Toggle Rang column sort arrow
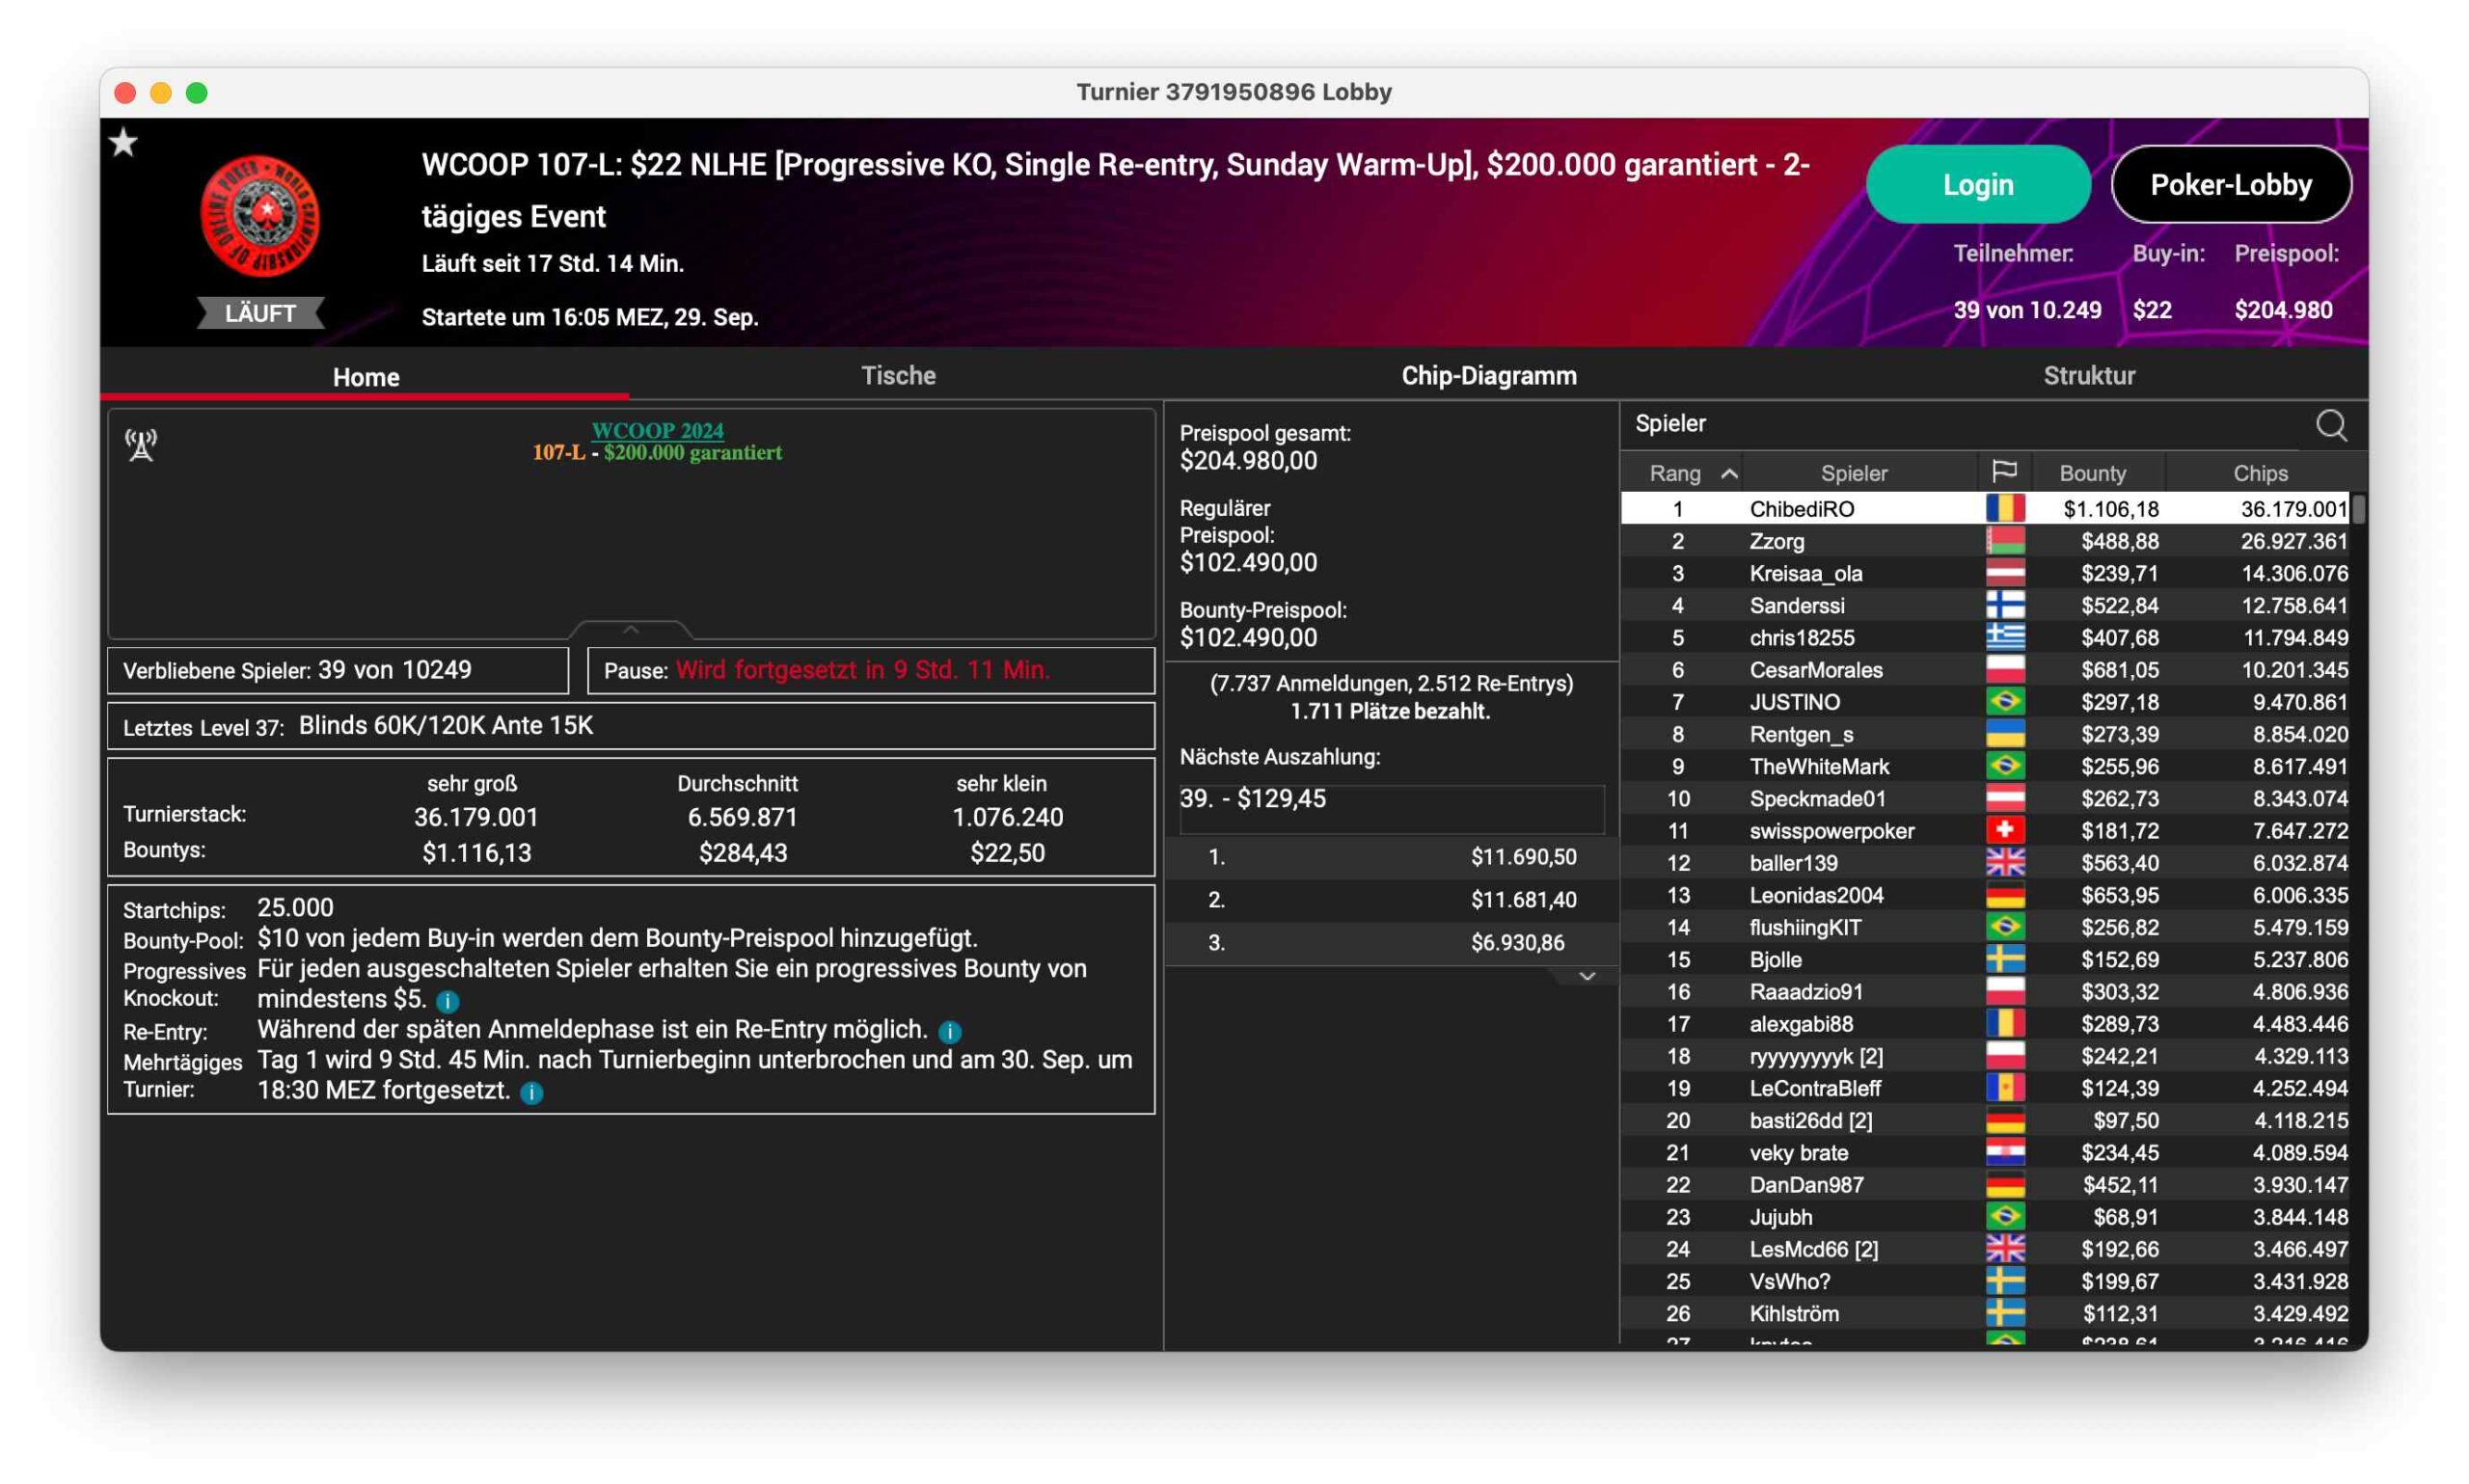Screen dimensions: 2469x1484 pyautogui.click(x=1729, y=473)
